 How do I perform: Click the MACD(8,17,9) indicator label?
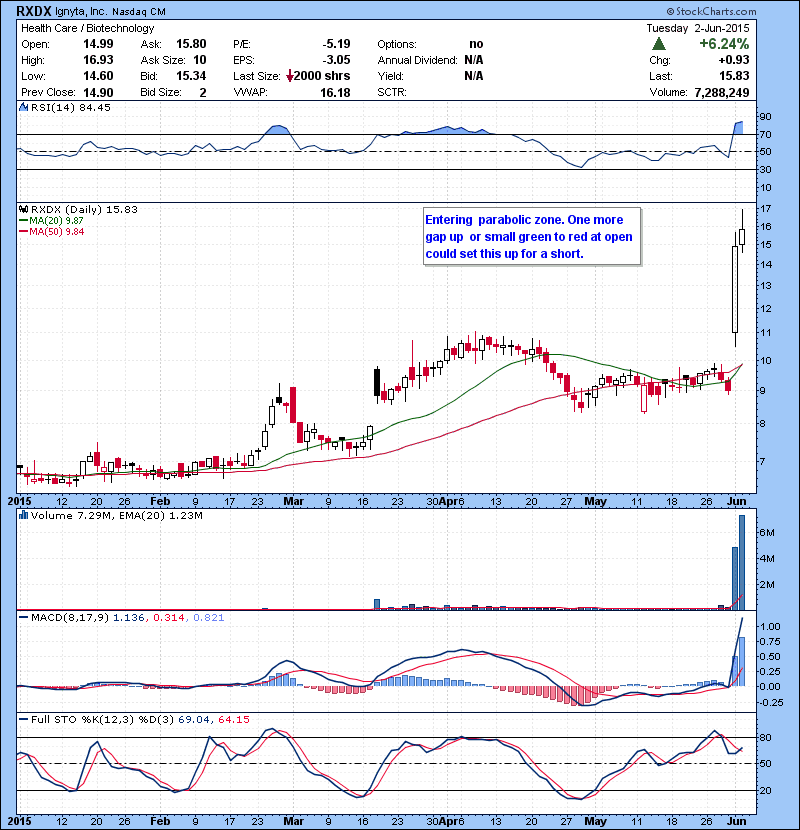pyautogui.click(x=70, y=617)
